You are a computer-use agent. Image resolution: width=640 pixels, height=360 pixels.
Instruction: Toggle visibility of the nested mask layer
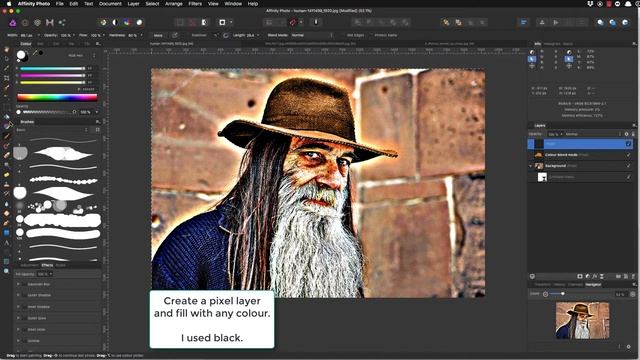(x=628, y=177)
